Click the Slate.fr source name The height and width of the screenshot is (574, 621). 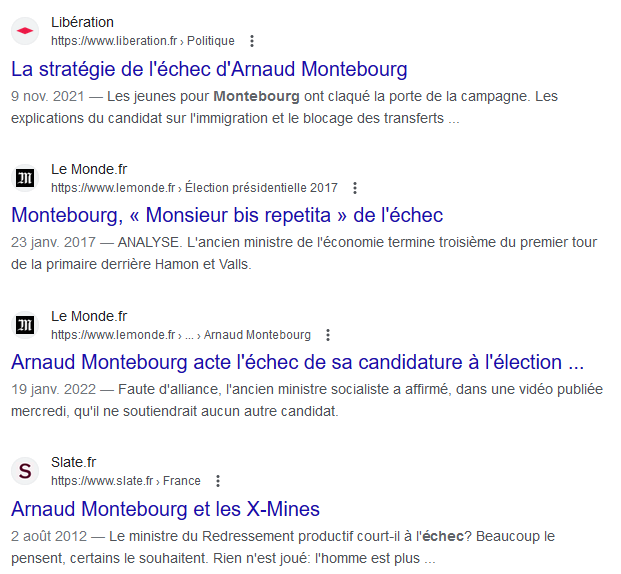[73, 462]
